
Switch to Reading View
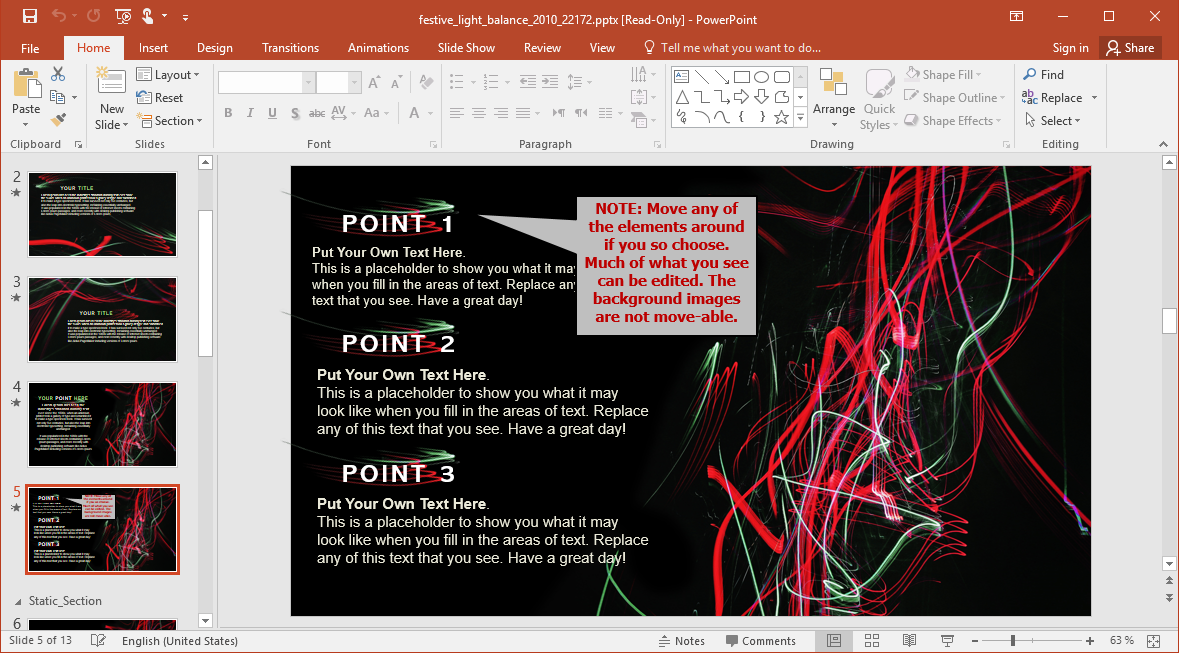pyautogui.click(x=909, y=640)
